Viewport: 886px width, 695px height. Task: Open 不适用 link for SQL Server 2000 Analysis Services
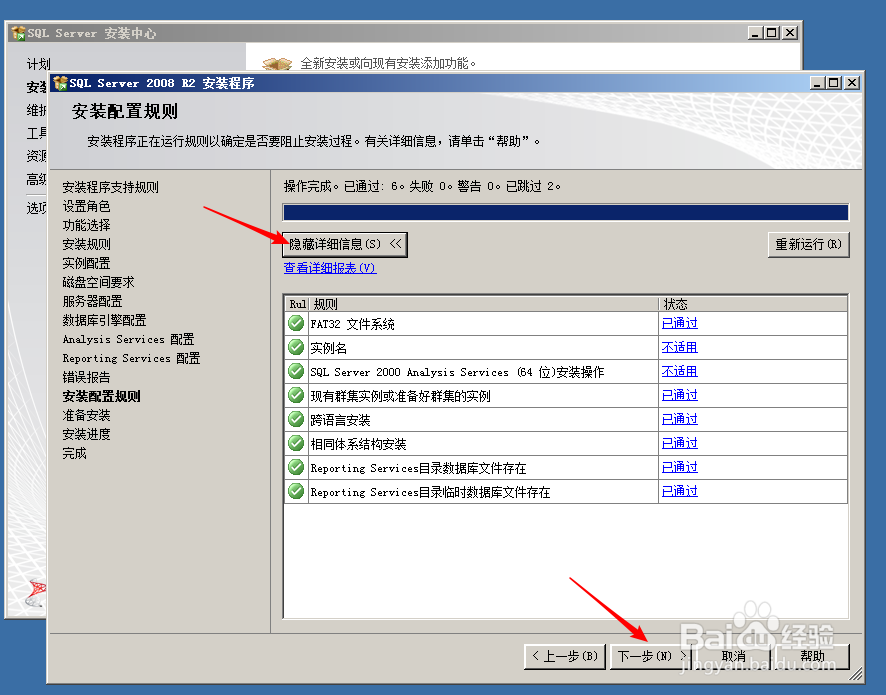680,371
